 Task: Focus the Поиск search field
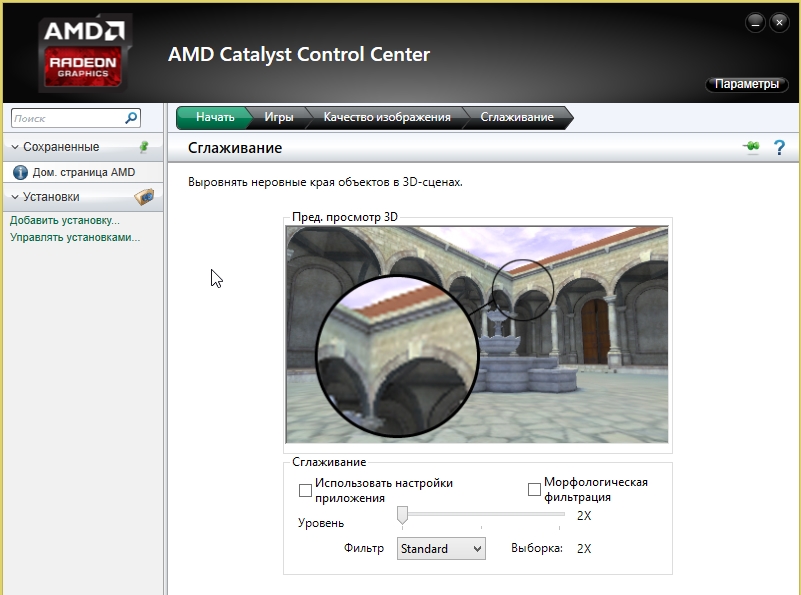pyautogui.click(x=68, y=118)
